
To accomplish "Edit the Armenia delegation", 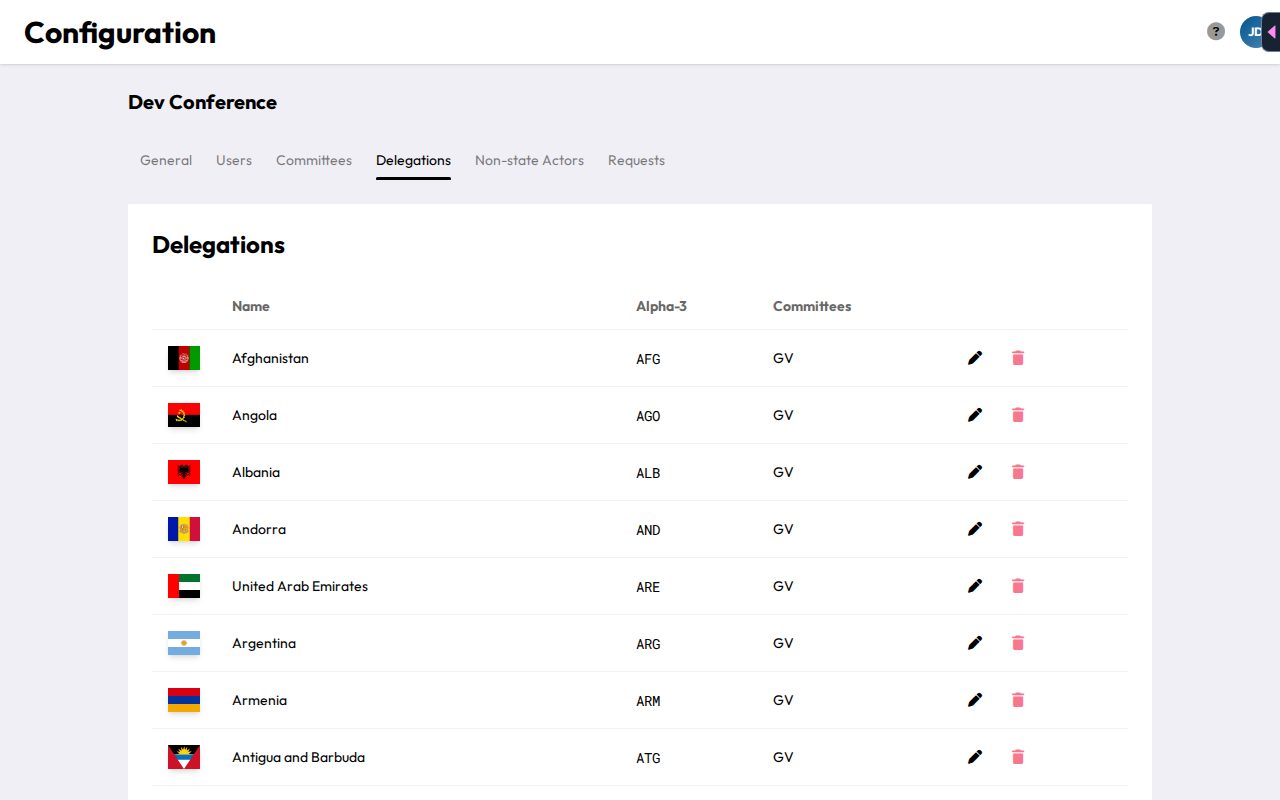I will [975, 700].
